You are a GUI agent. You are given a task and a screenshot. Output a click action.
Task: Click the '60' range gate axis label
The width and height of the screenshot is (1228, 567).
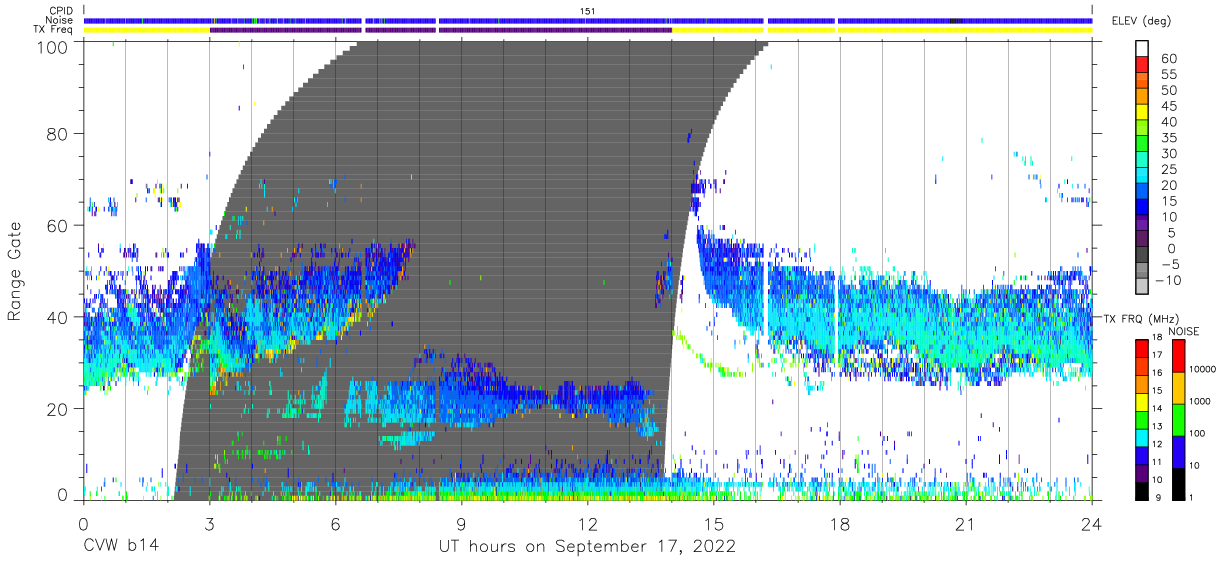click(58, 226)
